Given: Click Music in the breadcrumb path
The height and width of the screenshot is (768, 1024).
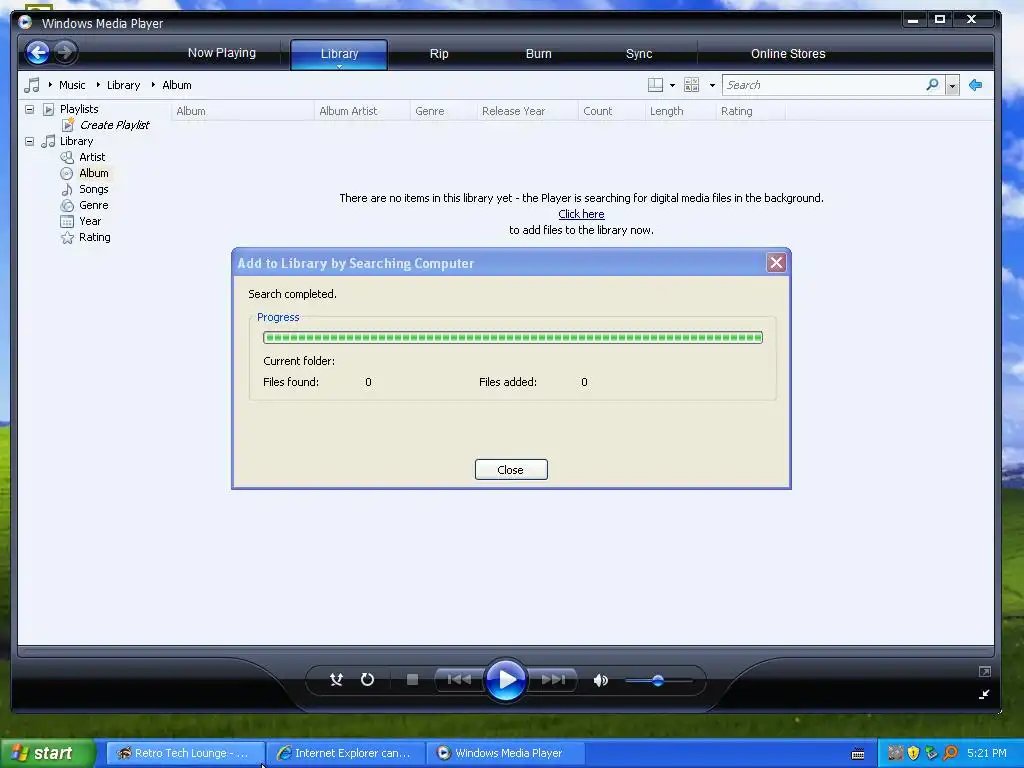Looking at the screenshot, I should point(72,85).
